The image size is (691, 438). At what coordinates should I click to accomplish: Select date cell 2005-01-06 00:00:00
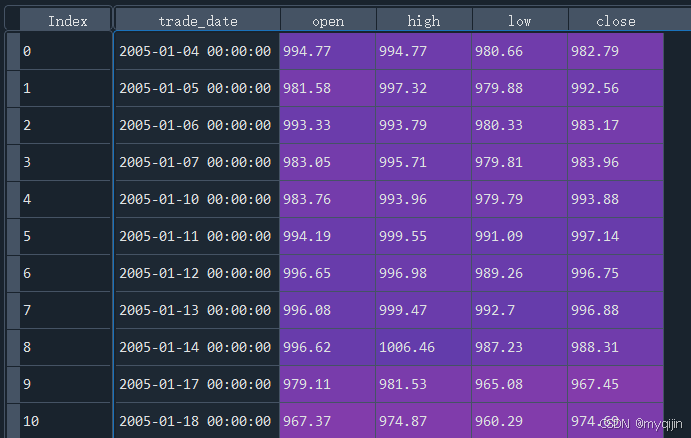pos(197,125)
